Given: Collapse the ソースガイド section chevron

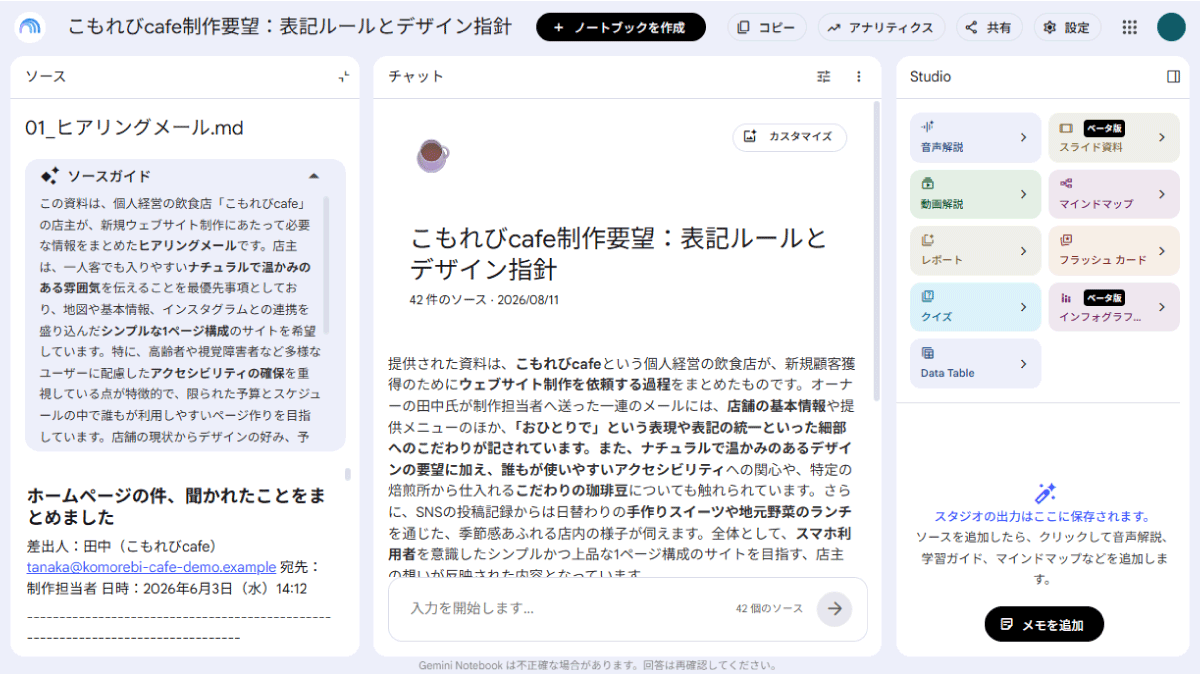Looking at the screenshot, I should tap(314, 176).
